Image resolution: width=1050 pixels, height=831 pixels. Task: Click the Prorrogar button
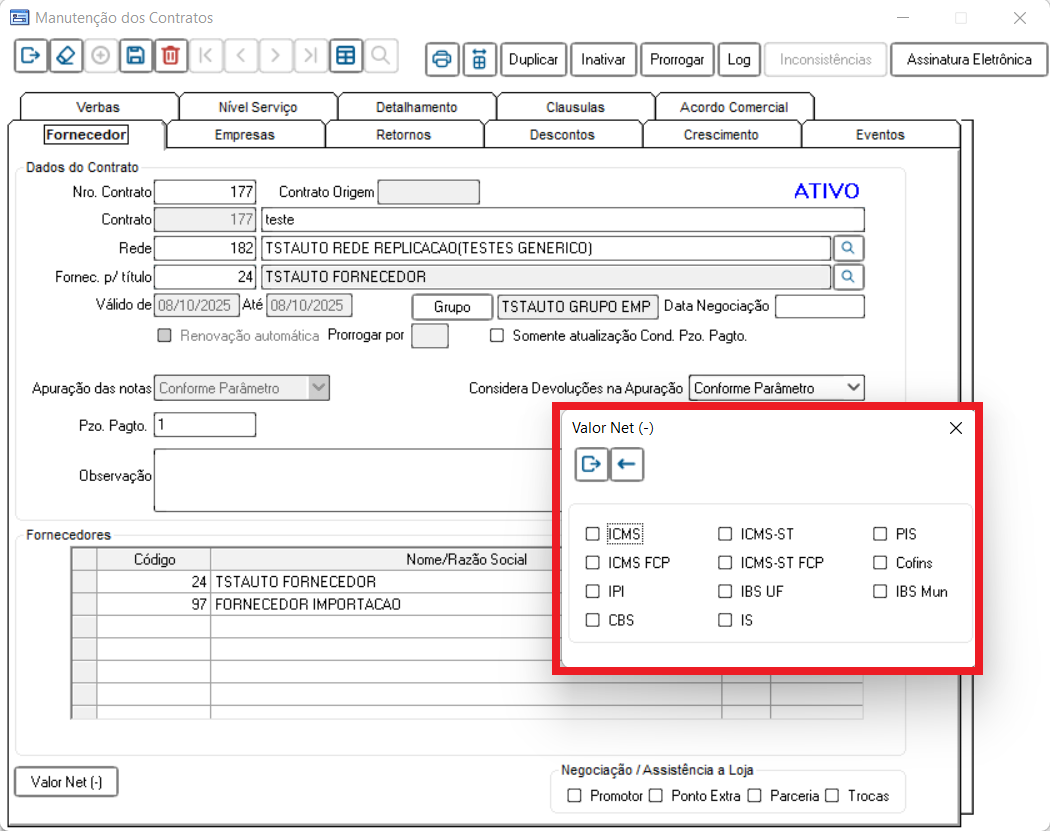pyautogui.click(x=677, y=60)
